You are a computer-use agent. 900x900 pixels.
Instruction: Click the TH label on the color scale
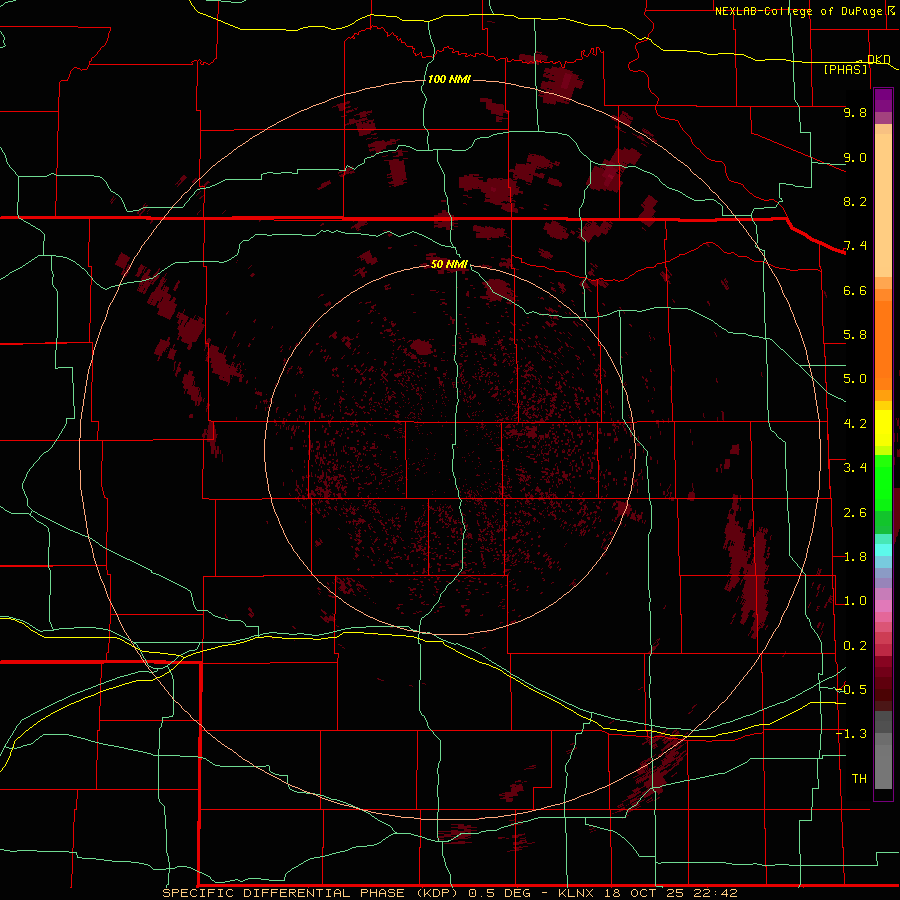tap(859, 779)
